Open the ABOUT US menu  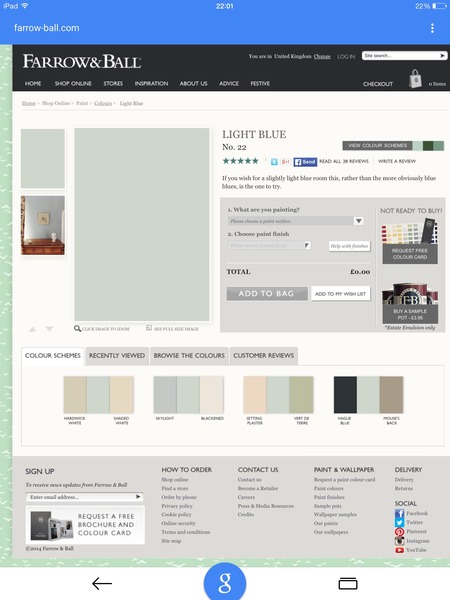(x=193, y=83)
